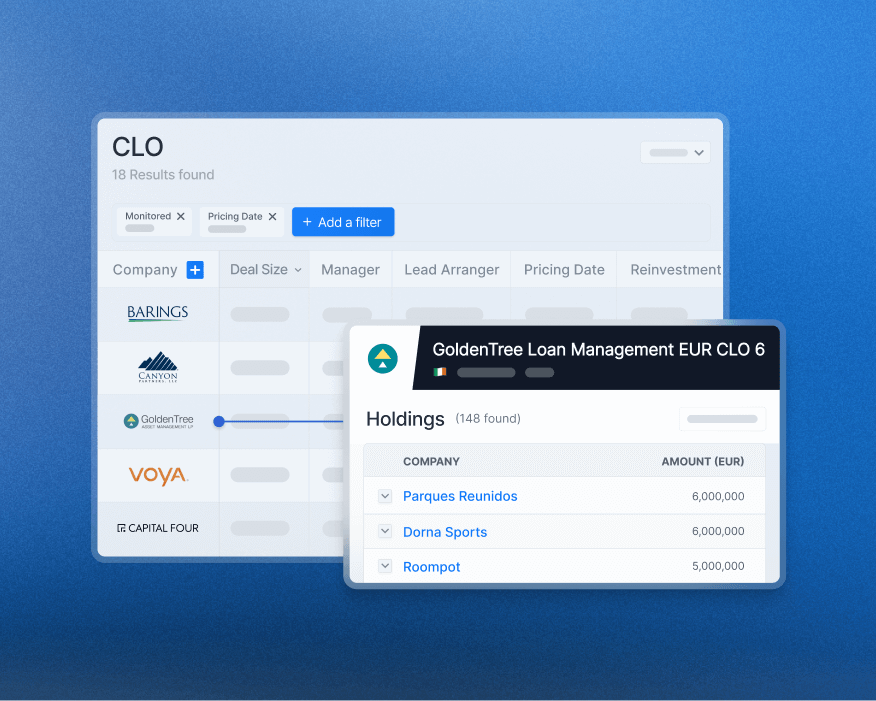Select the Capital Four logo
Image resolution: width=876 pixels, height=701 pixels.
(x=157, y=528)
